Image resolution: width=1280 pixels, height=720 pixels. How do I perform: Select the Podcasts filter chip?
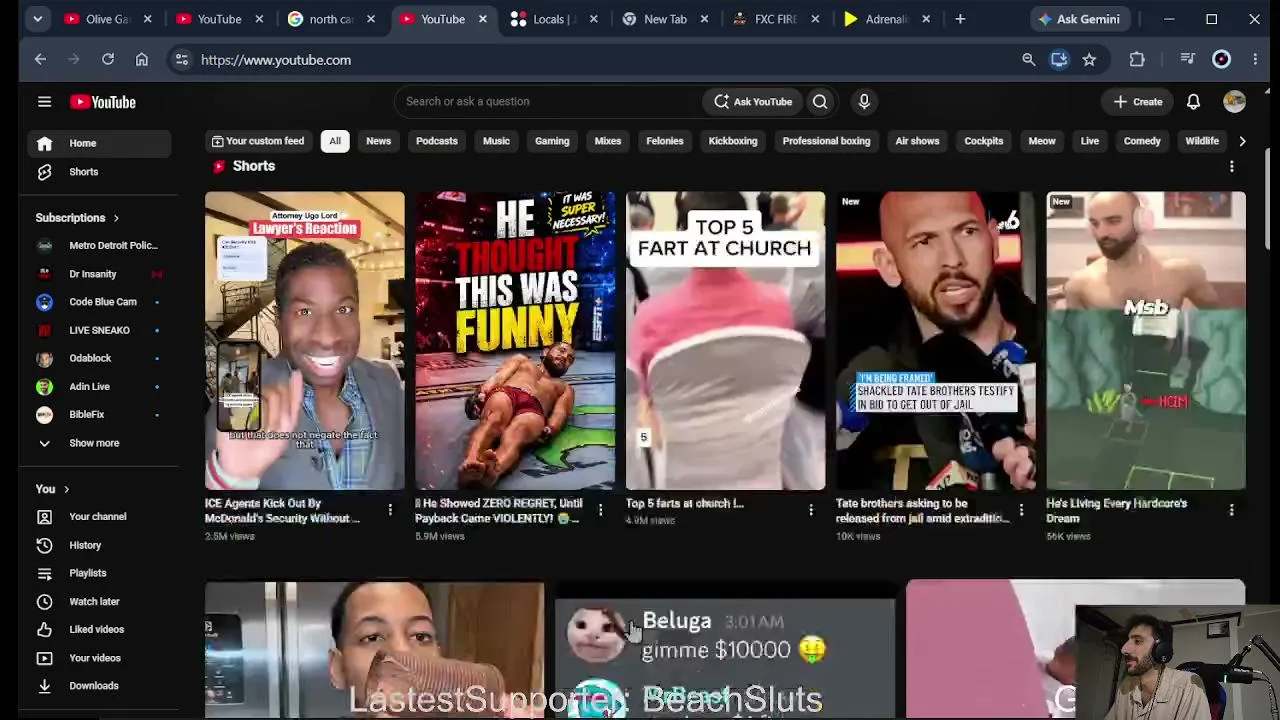(437, 141)
